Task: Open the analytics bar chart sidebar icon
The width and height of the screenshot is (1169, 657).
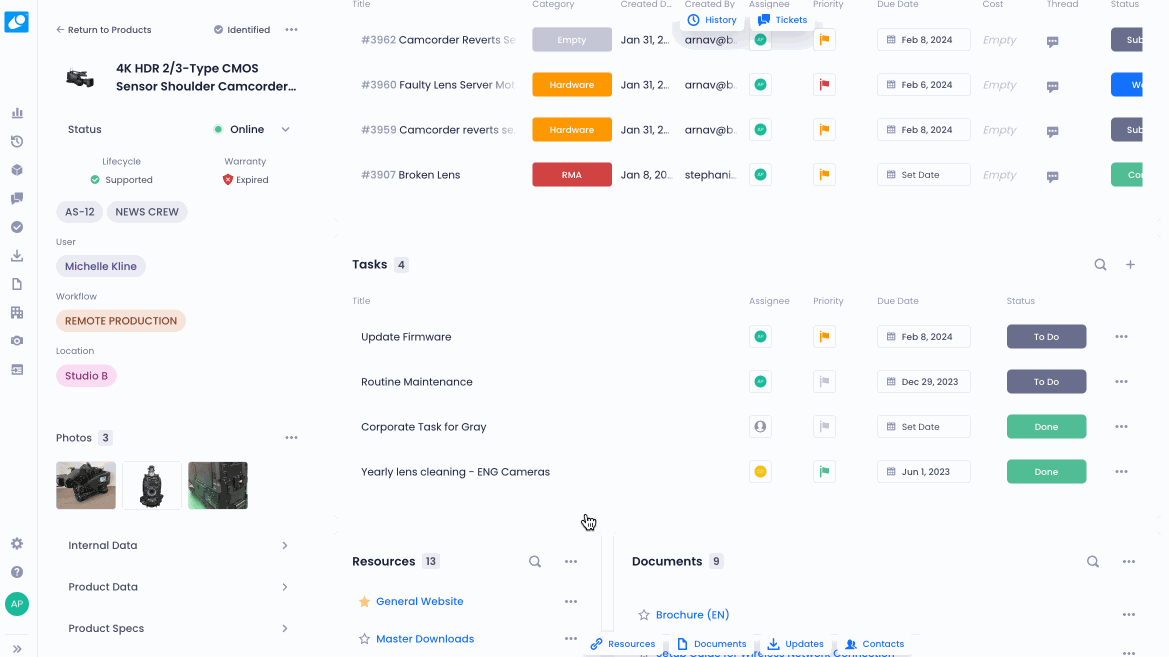Action: 17,113
